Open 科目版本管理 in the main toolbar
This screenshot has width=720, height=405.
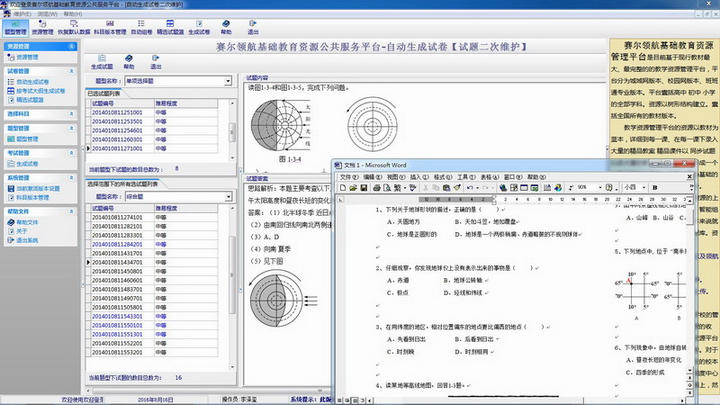coord(110,27)
